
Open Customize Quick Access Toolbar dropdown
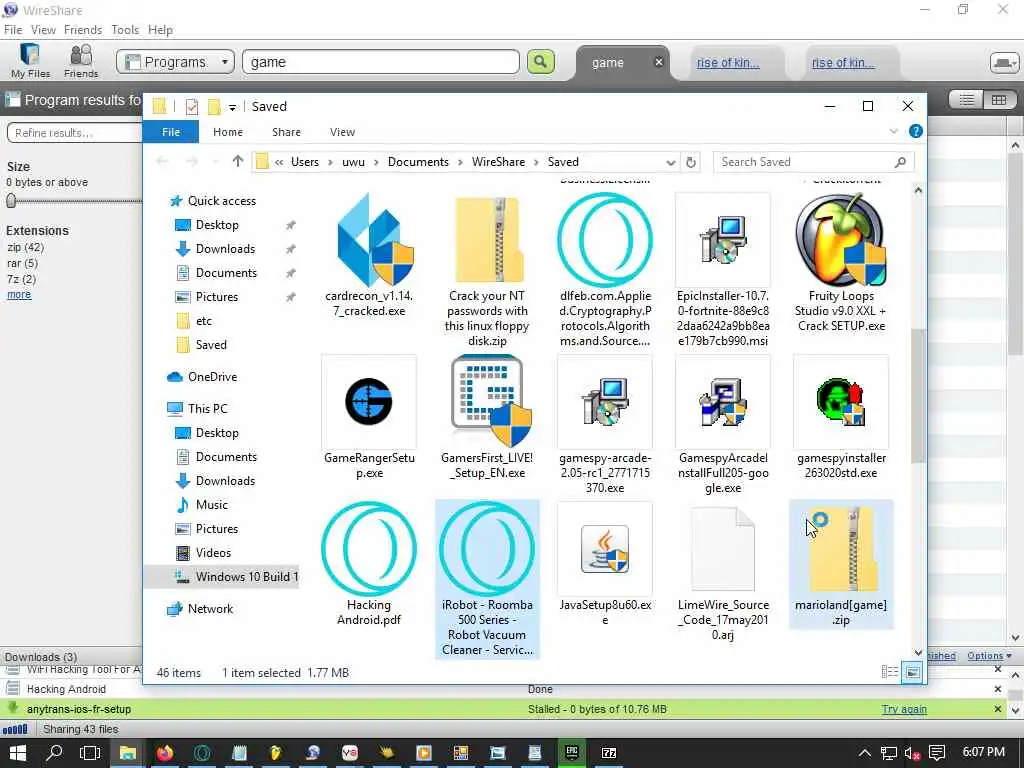click(232, 107)
